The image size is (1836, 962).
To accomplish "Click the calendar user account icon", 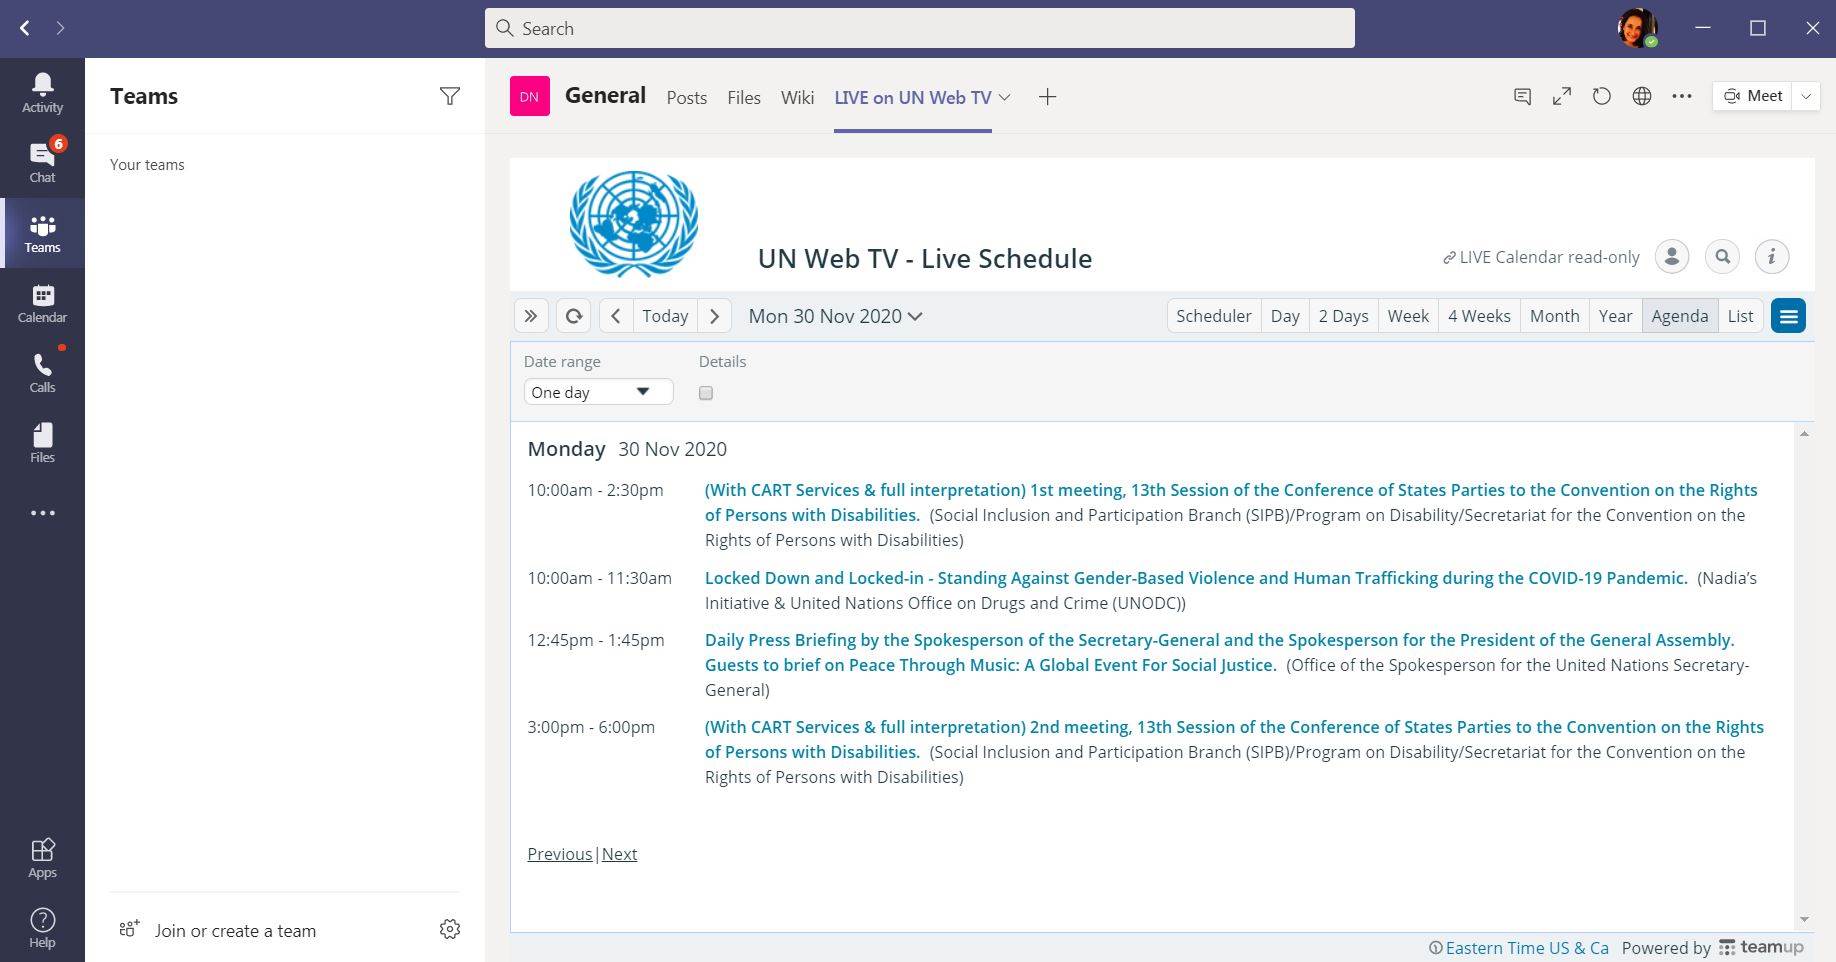I will click(1672, 256).
